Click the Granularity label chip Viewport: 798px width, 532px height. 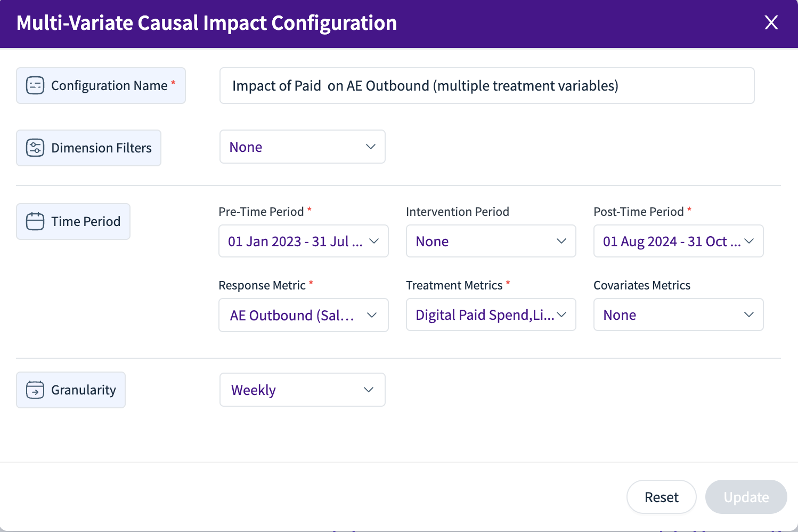(71, 390)
